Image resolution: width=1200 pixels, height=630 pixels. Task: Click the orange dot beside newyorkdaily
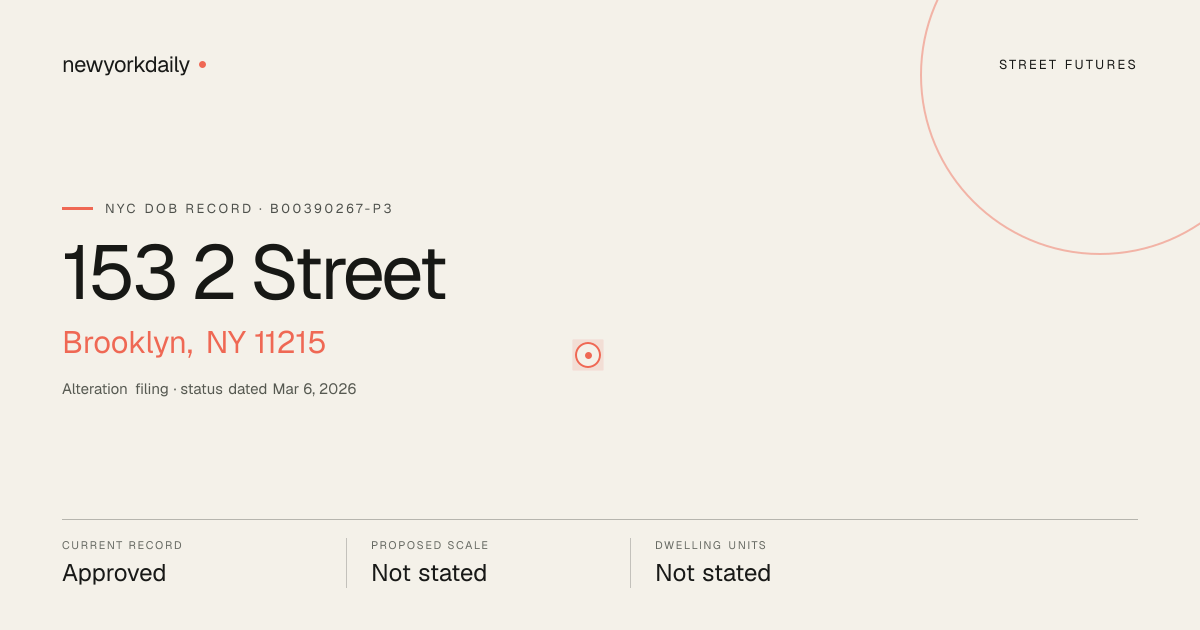(x=202, y=64)
